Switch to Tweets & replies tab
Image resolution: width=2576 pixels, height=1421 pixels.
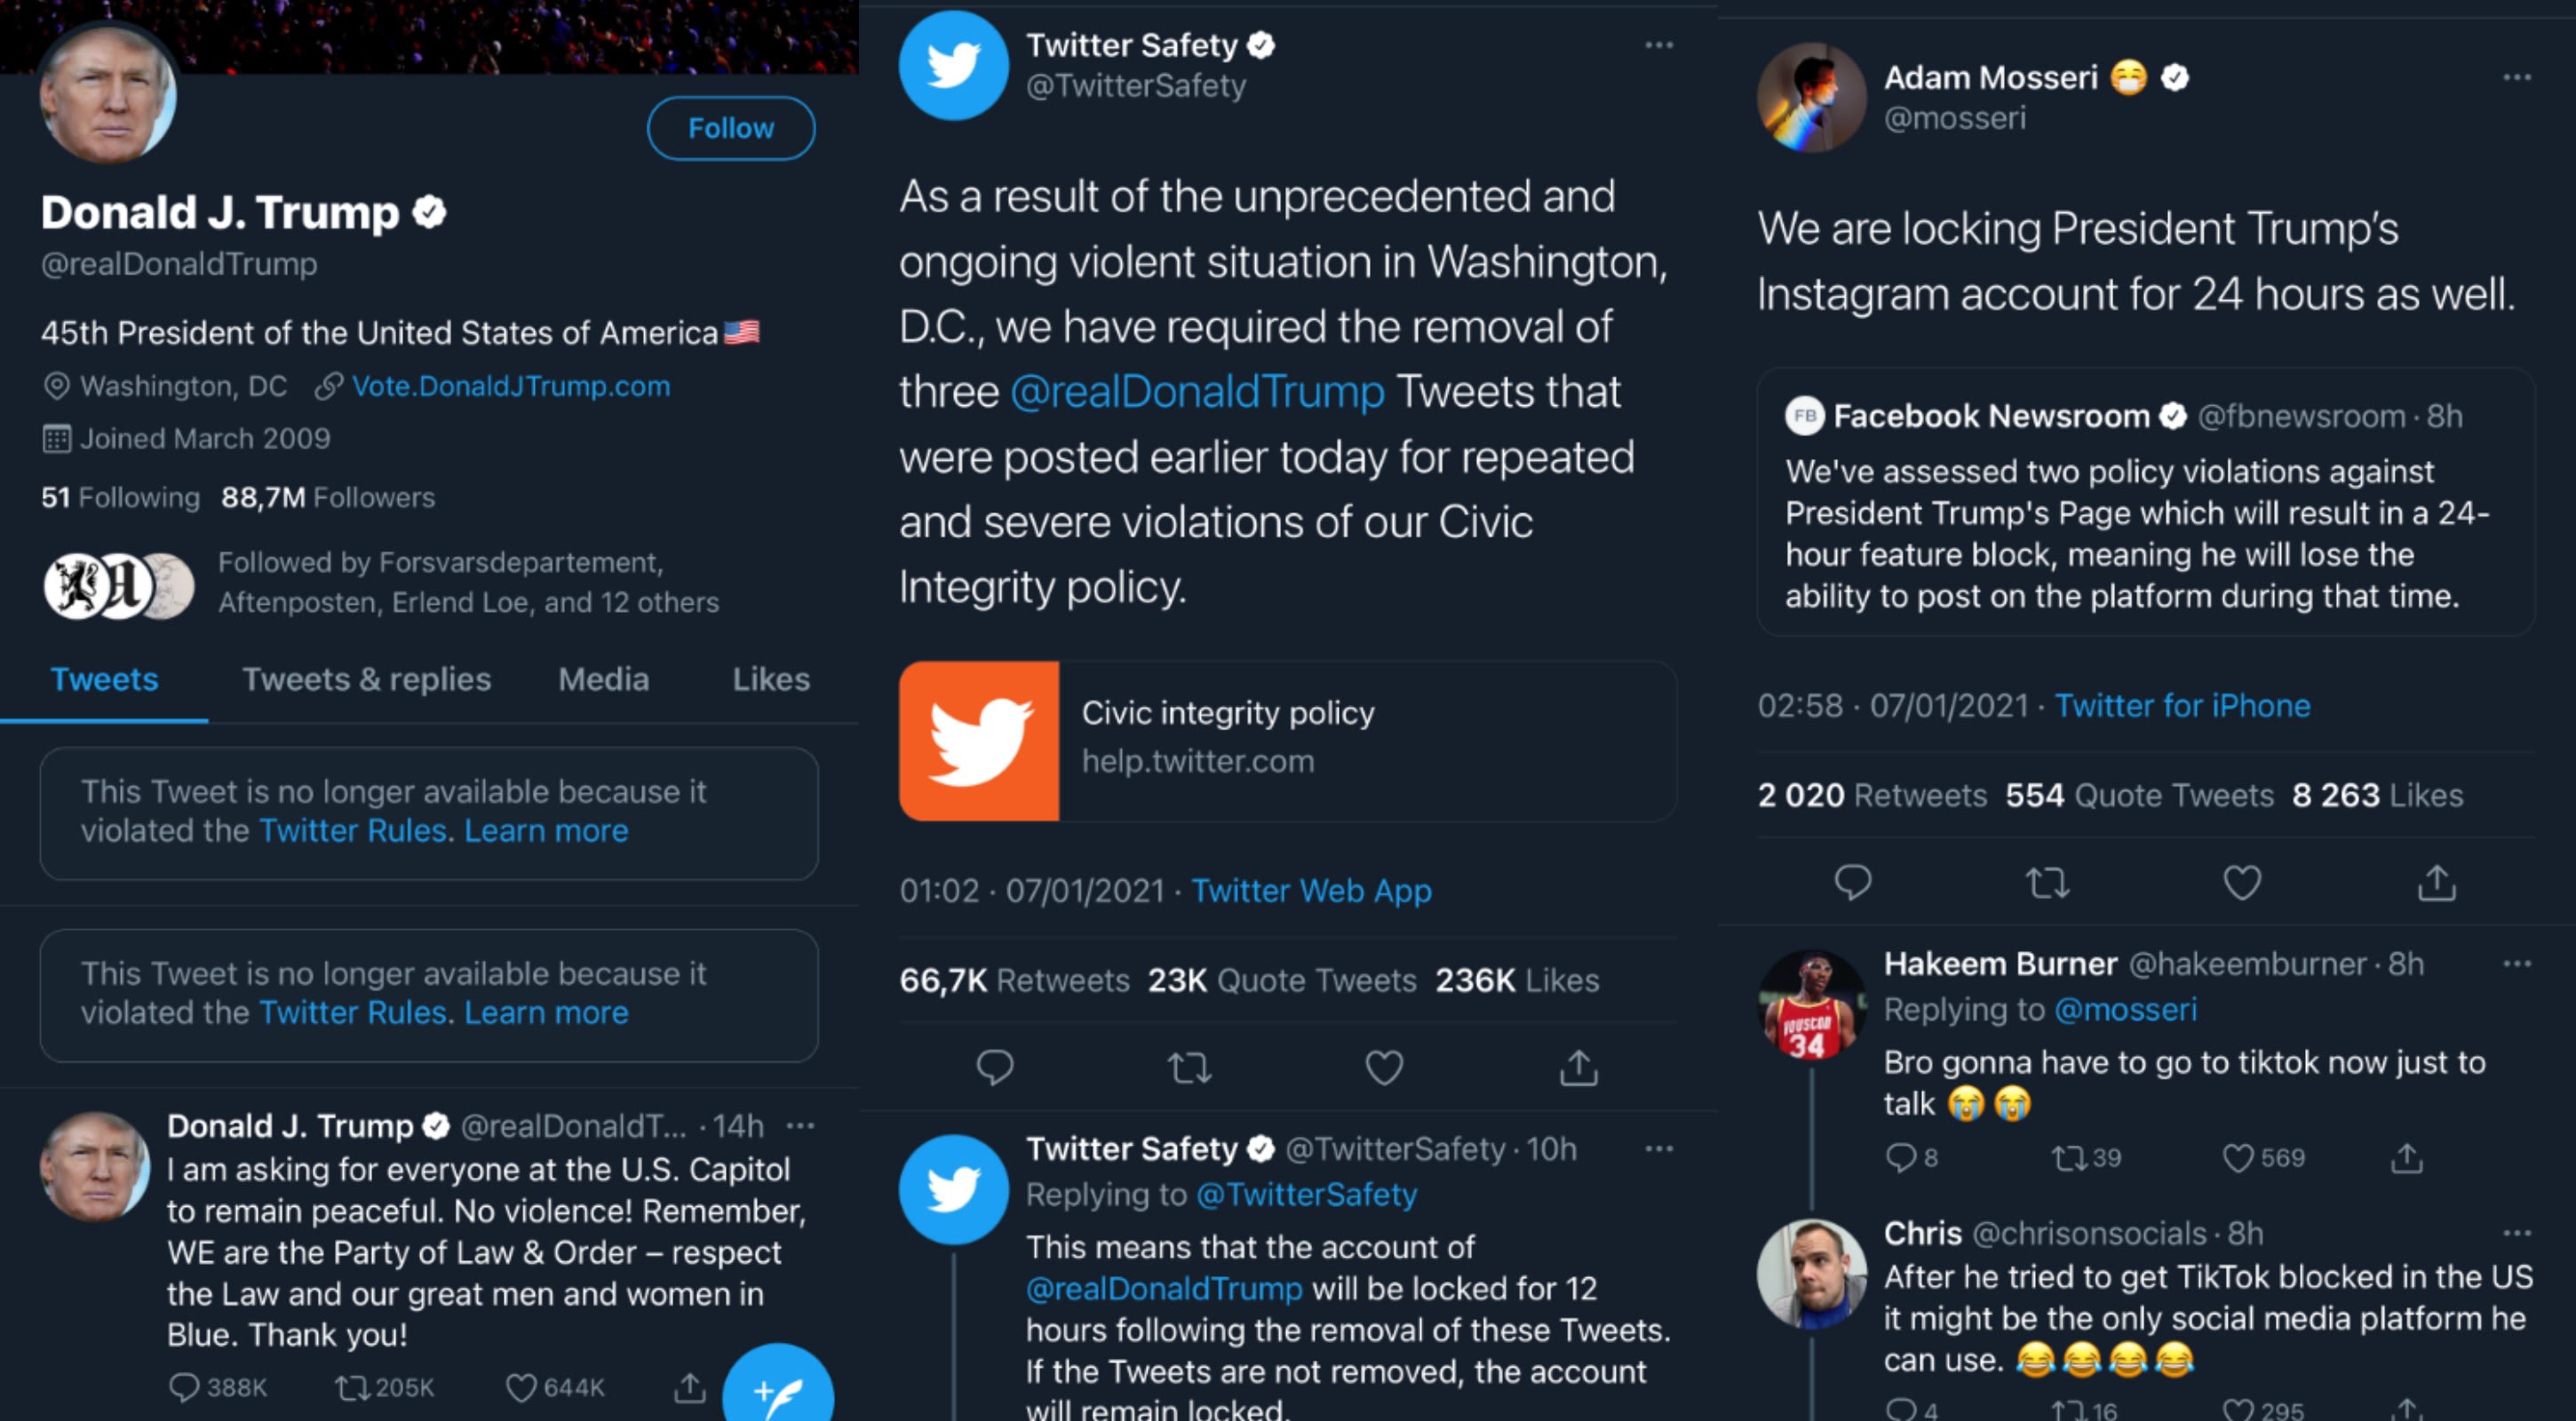[366, 680]
